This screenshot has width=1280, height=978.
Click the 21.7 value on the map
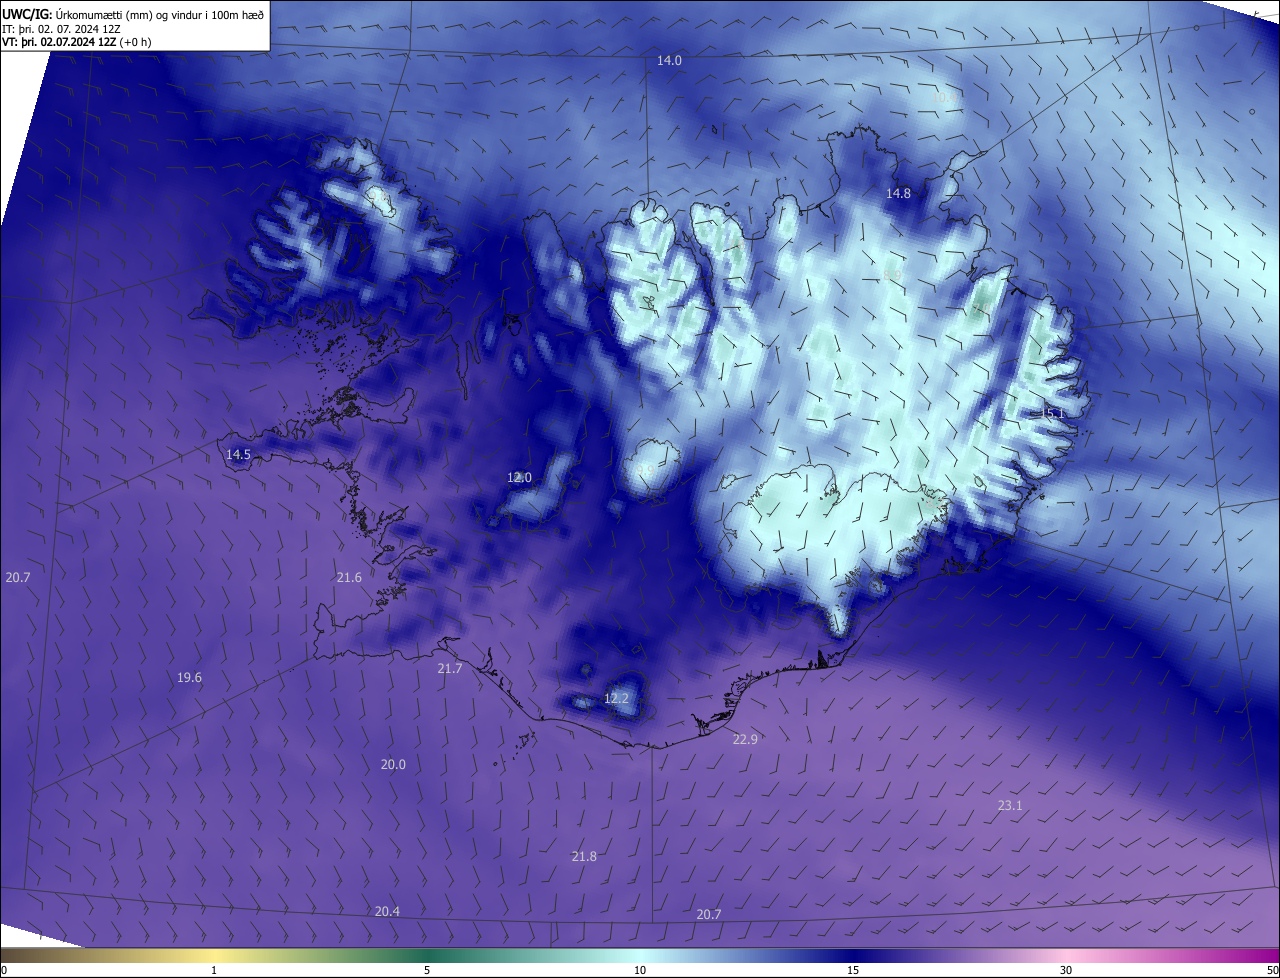(450, 669)
